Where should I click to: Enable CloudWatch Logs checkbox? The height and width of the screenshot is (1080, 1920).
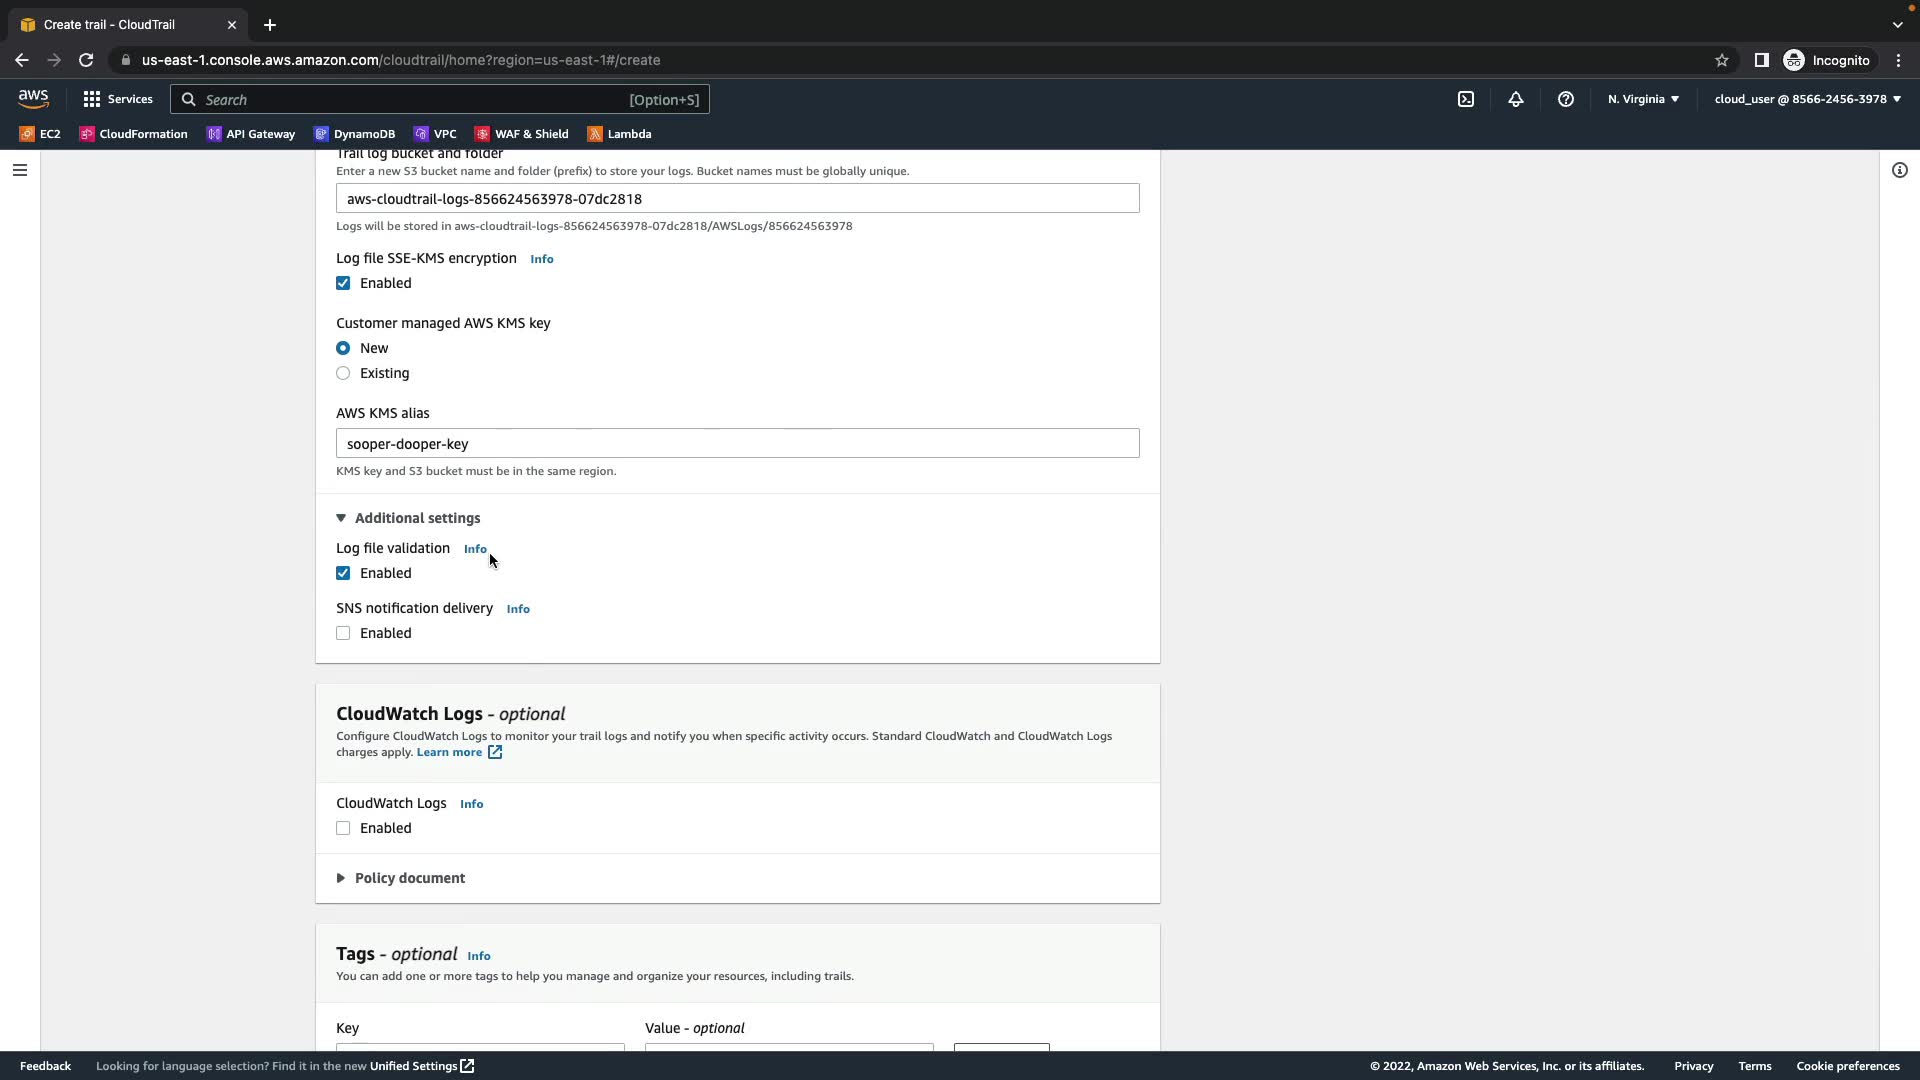[343, 828]
